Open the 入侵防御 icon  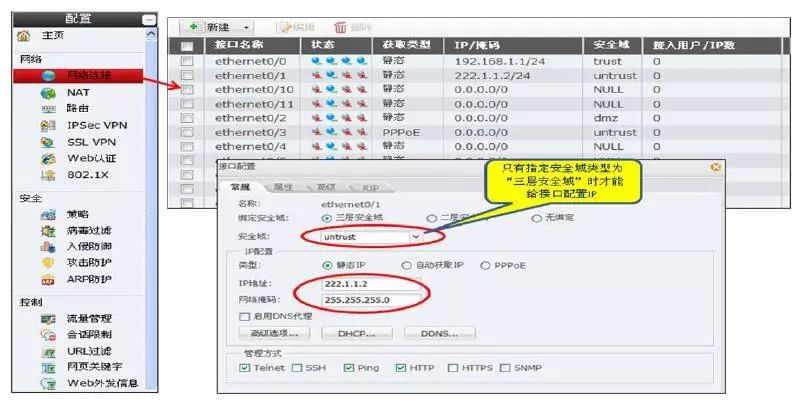pyautogui.click(x=48, y=247)
